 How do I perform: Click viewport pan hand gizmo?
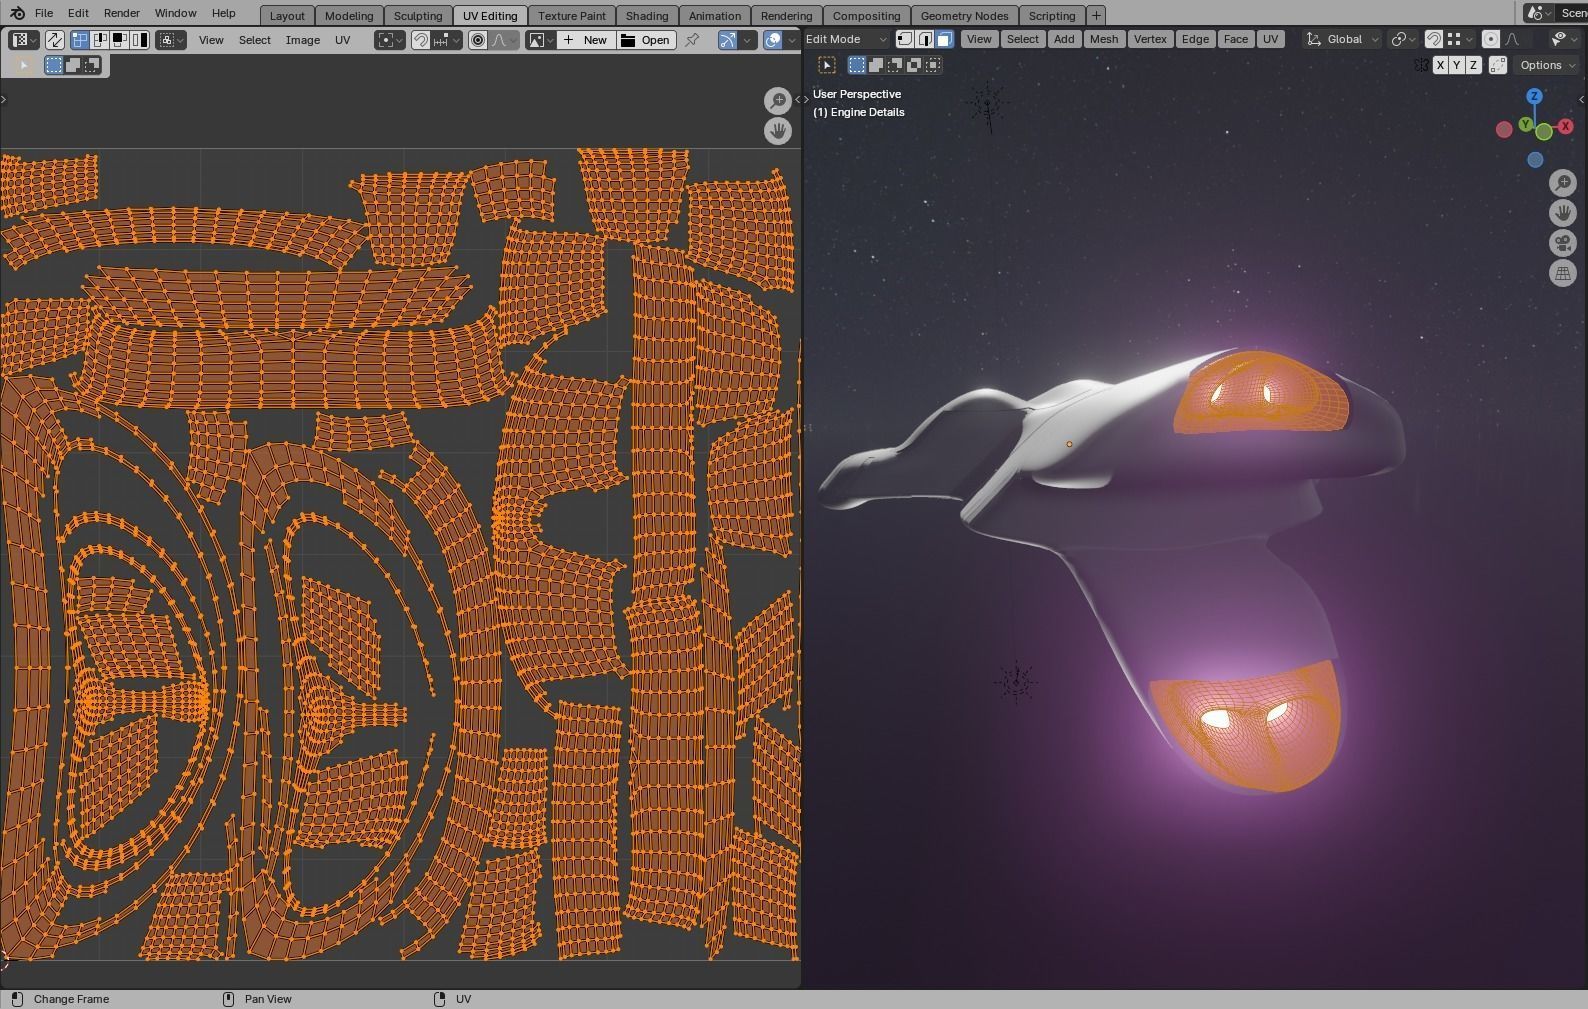click(1562, 212)
